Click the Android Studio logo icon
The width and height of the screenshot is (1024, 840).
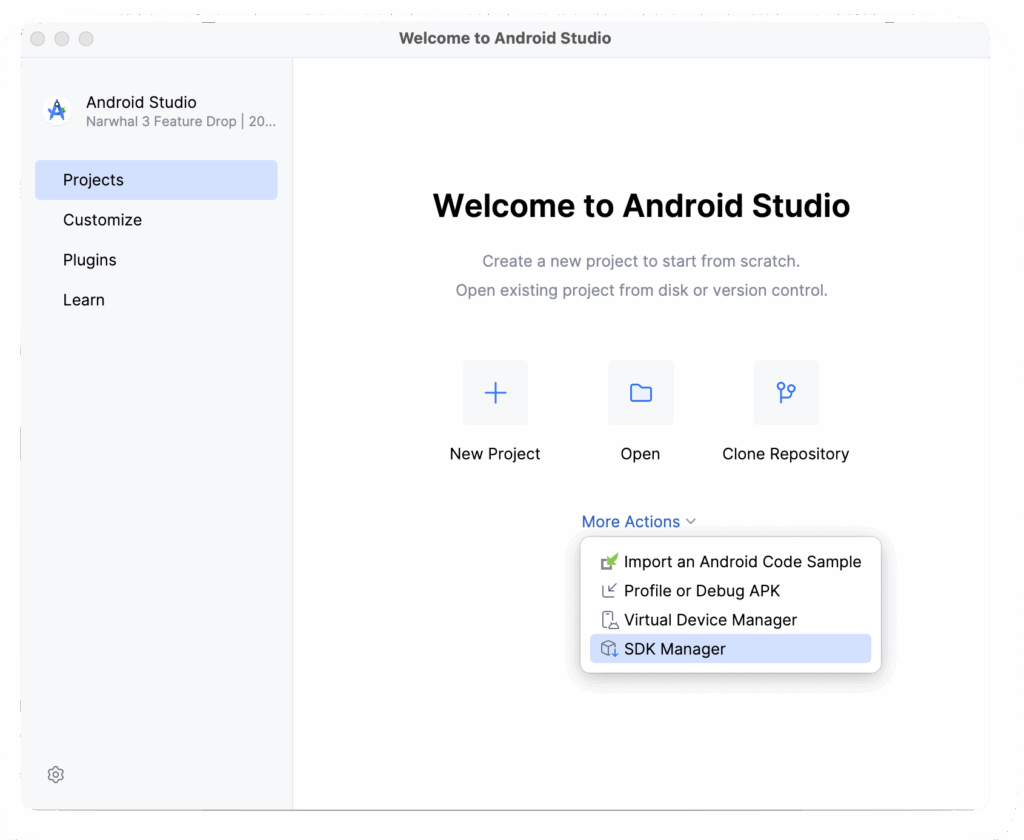[x=57, y=110]
